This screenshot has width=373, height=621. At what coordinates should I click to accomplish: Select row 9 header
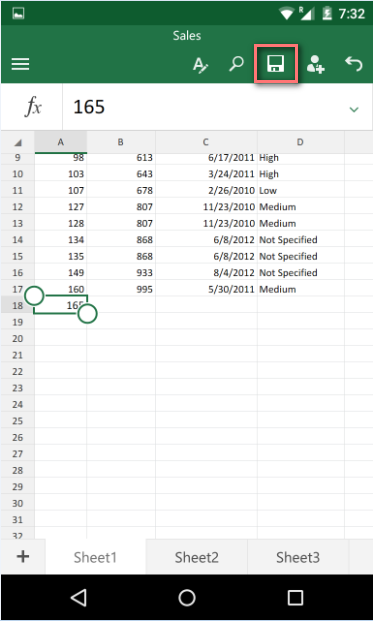[x=17, y=158]
